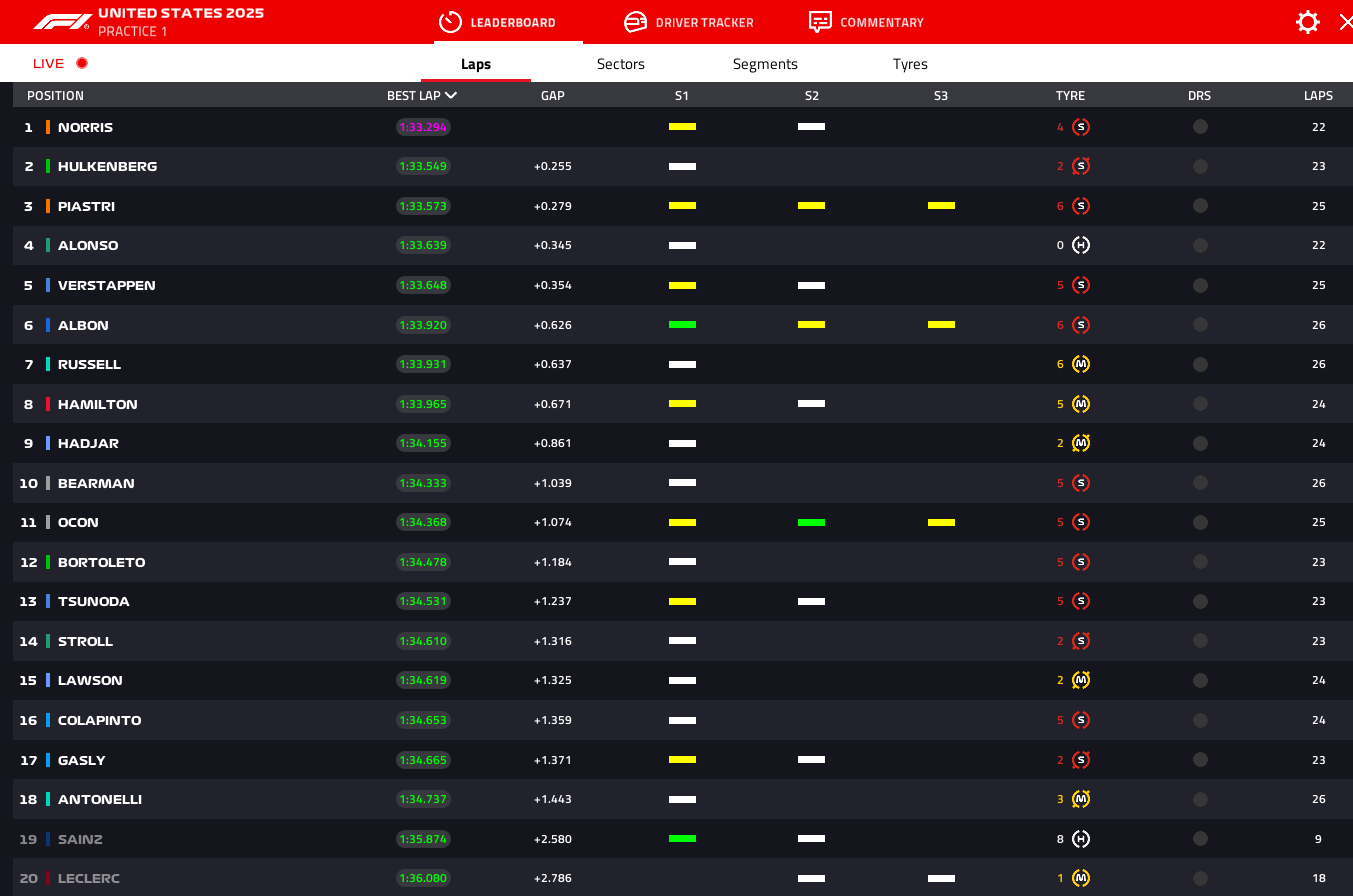Click the GAP column header

coord(553,96)
